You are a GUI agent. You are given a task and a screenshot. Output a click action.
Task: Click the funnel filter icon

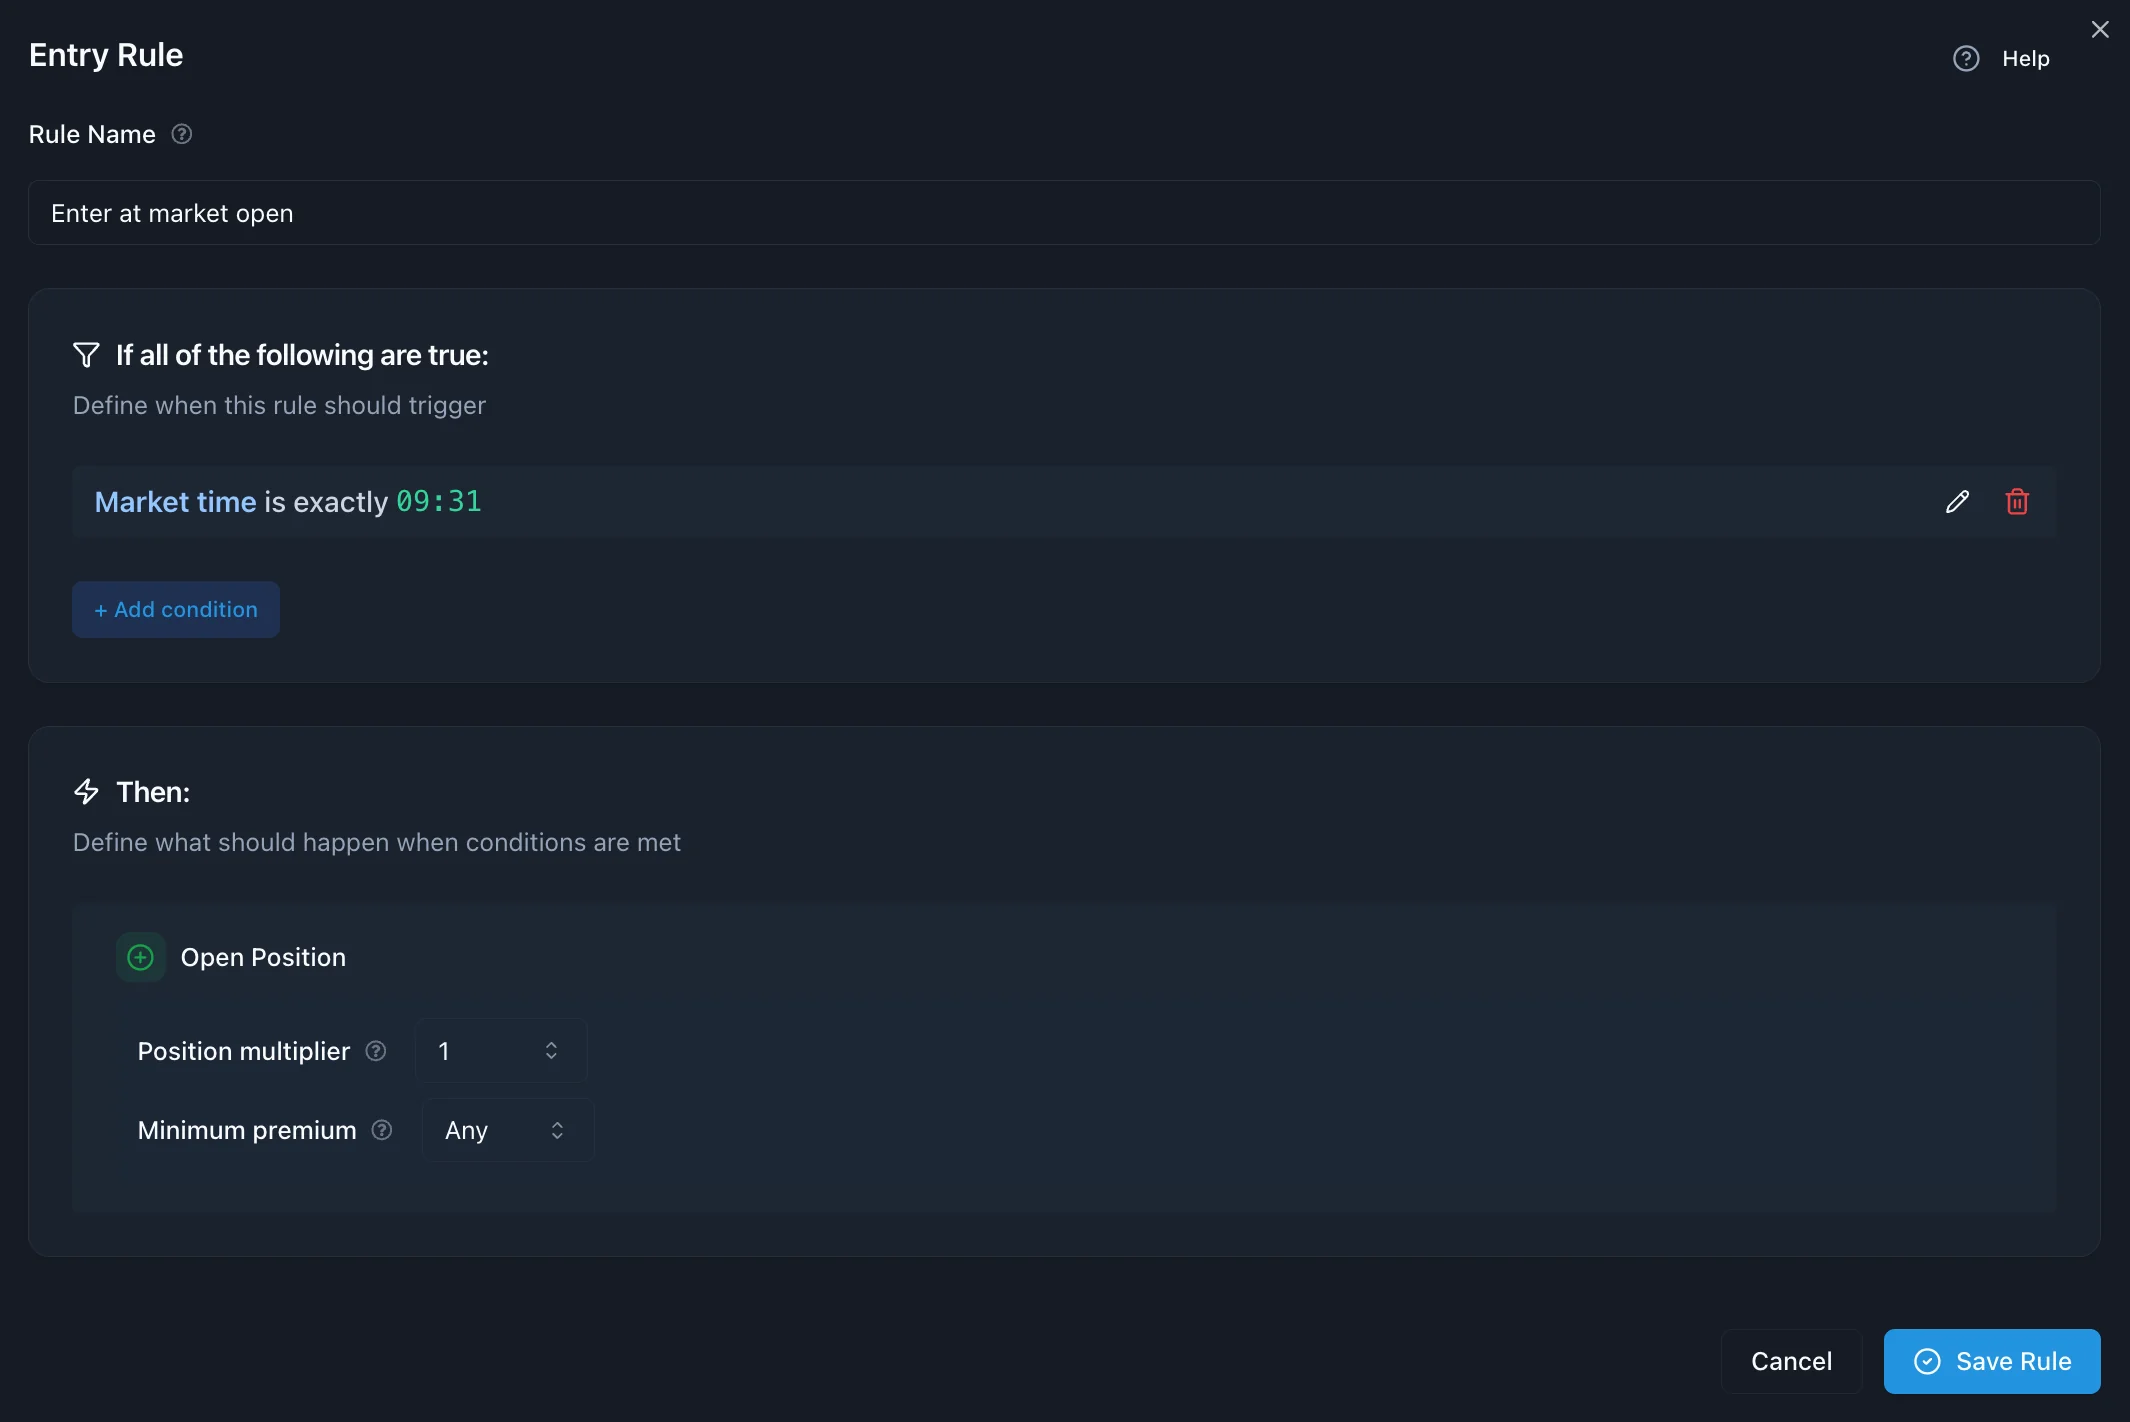coord(86,355)
